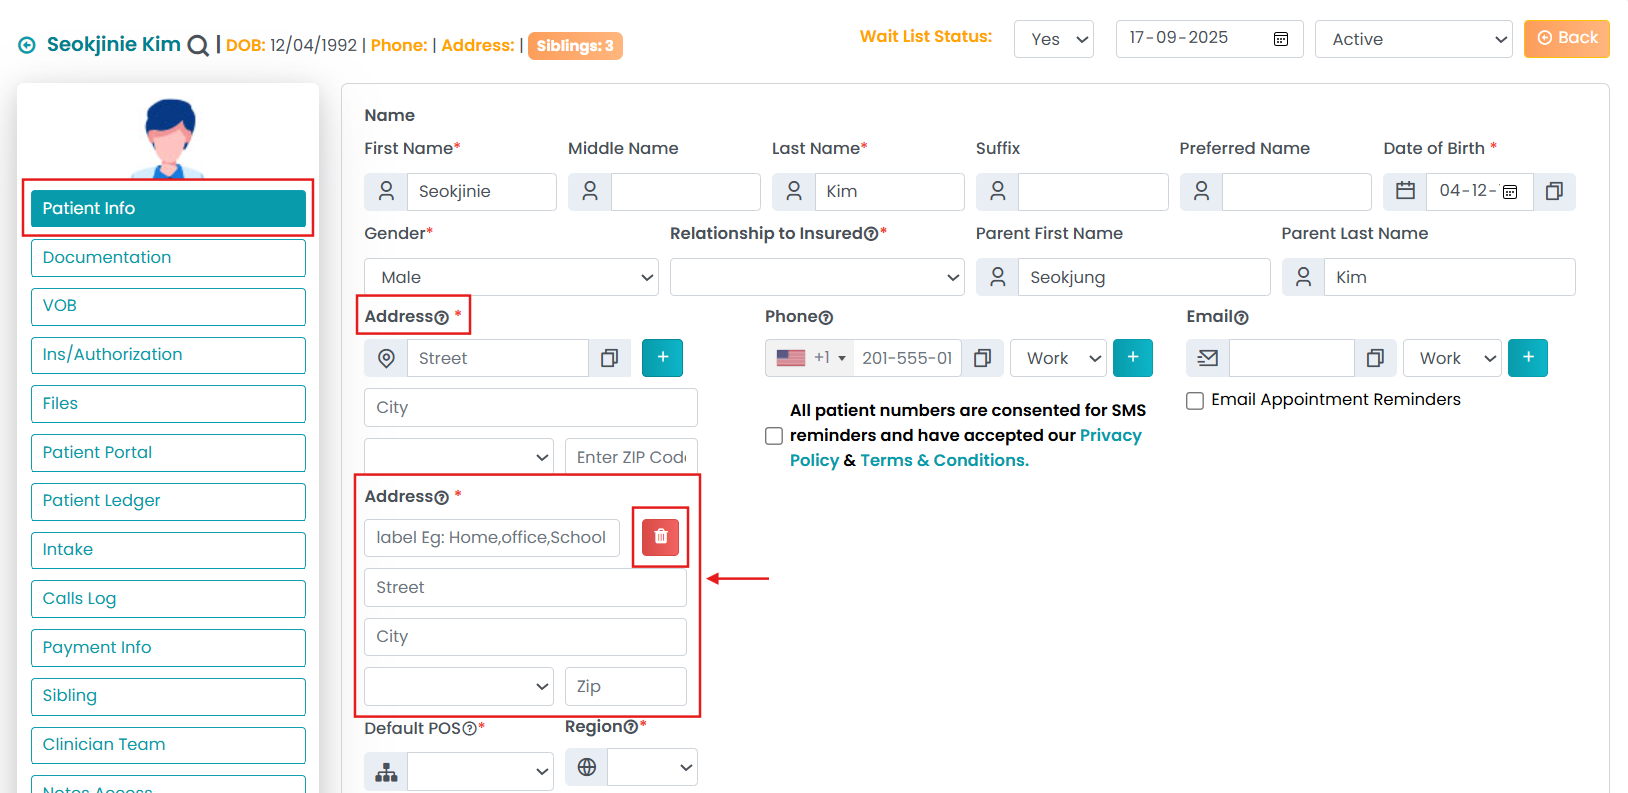
Task: Click the Parent First Name field
Action: point(1143,277)
